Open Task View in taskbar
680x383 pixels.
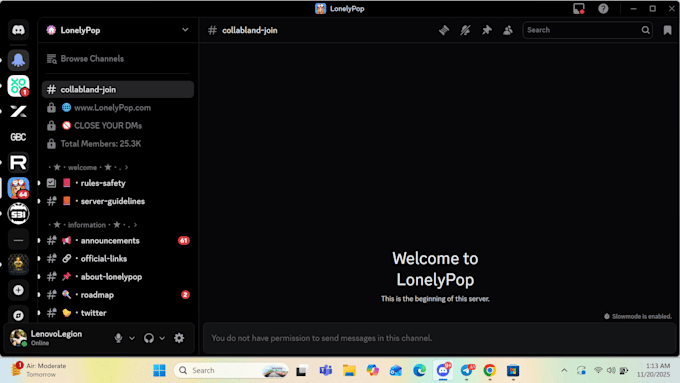coord(302,370)
